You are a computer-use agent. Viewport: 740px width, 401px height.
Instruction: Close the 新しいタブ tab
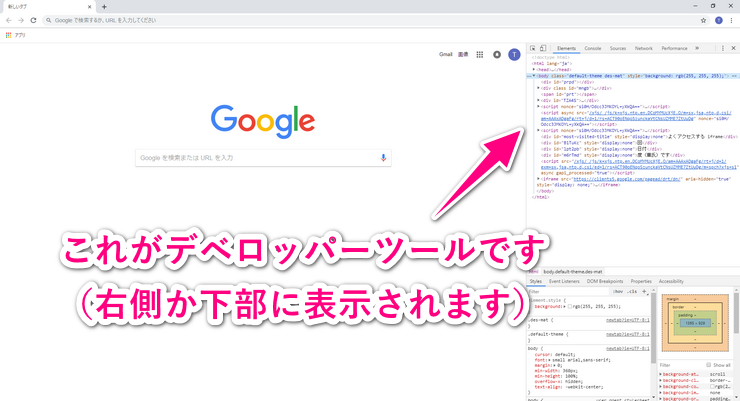coord(89,7)
